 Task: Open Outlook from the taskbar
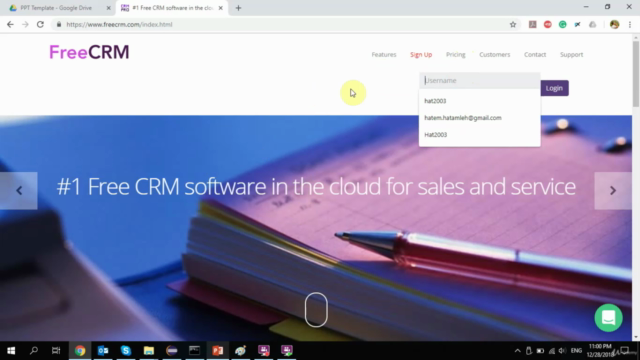pyautogui.click(x=103, y=351)
